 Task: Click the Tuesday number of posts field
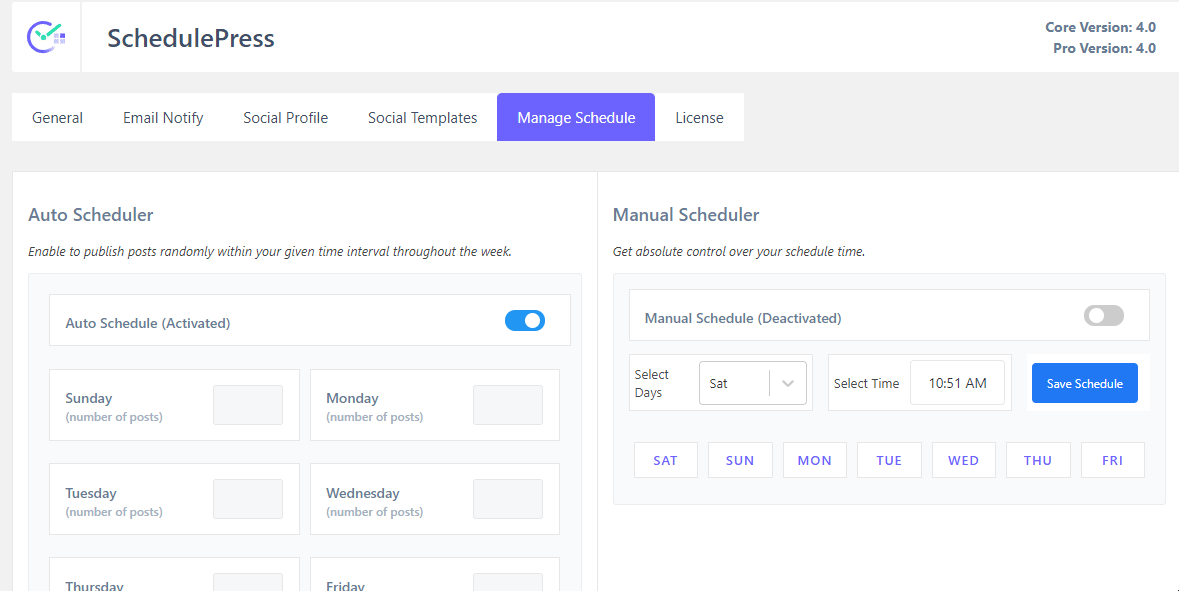[x=247, y=499]
